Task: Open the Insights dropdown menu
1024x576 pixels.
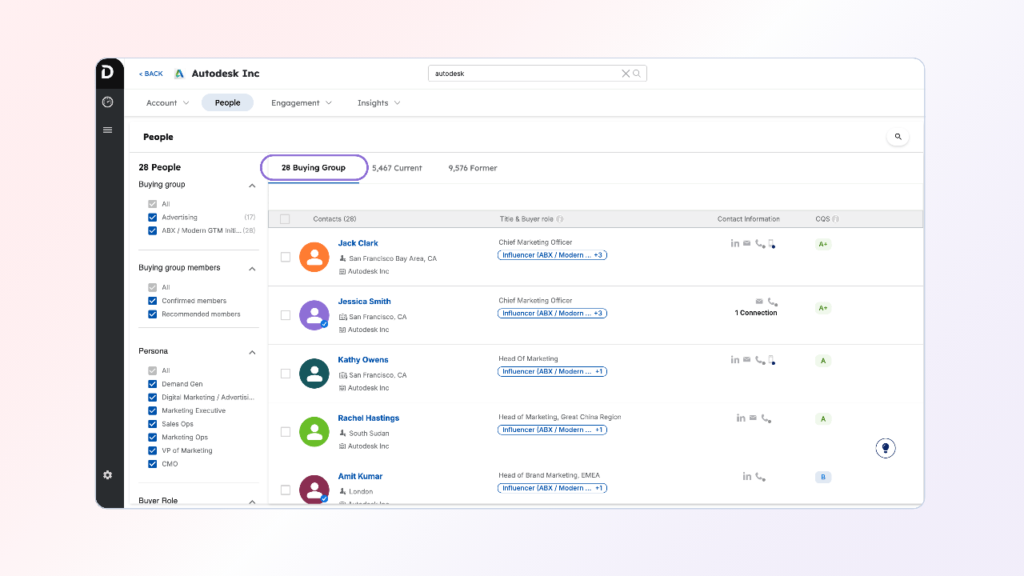Action: (x=379, y=103)
